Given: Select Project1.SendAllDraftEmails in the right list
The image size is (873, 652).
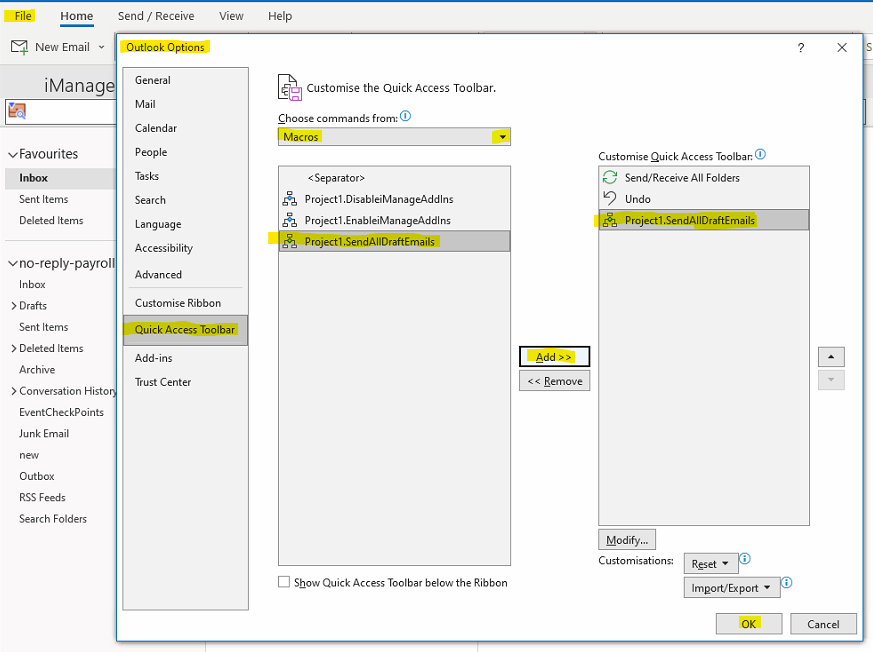Looking at the screenshot, I should 690,220.
